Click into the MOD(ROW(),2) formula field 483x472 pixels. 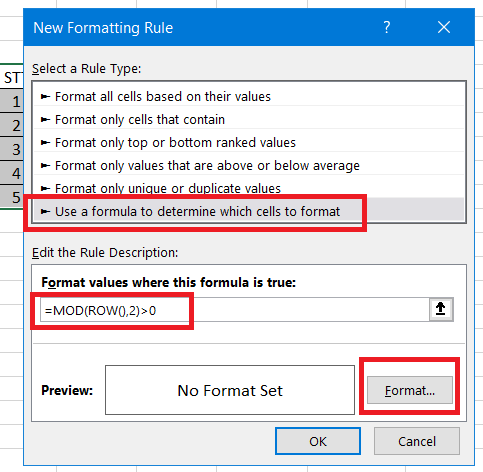[x=235, y=310]
